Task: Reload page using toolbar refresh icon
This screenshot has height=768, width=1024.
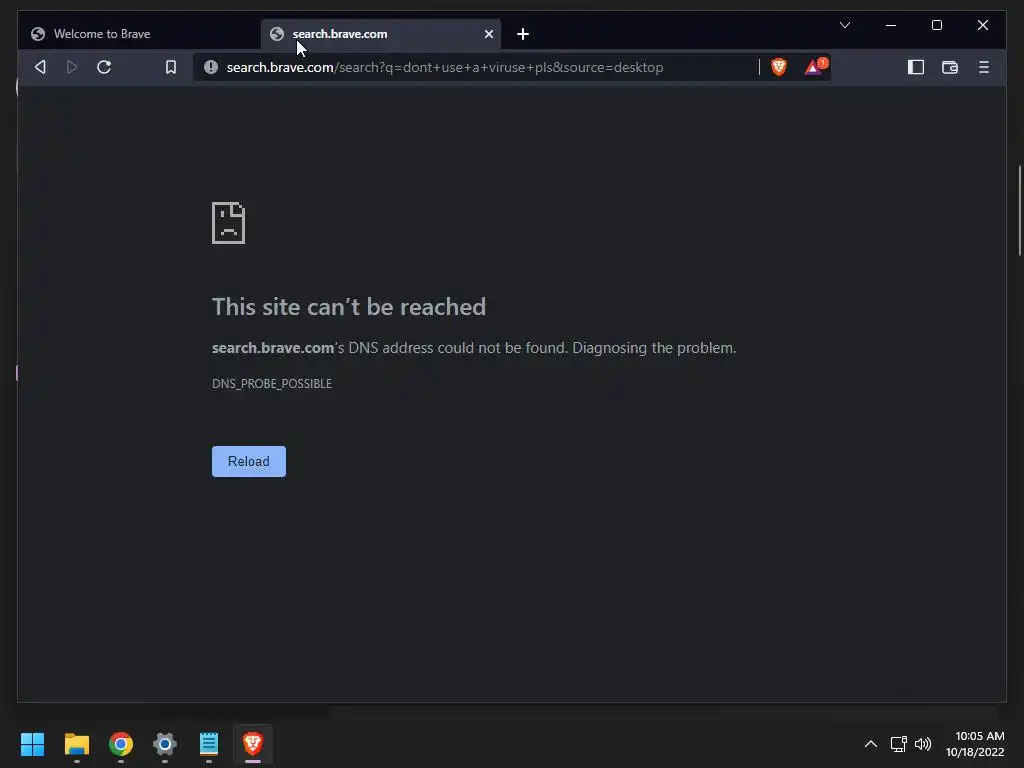Action: [x=104, y=67]
